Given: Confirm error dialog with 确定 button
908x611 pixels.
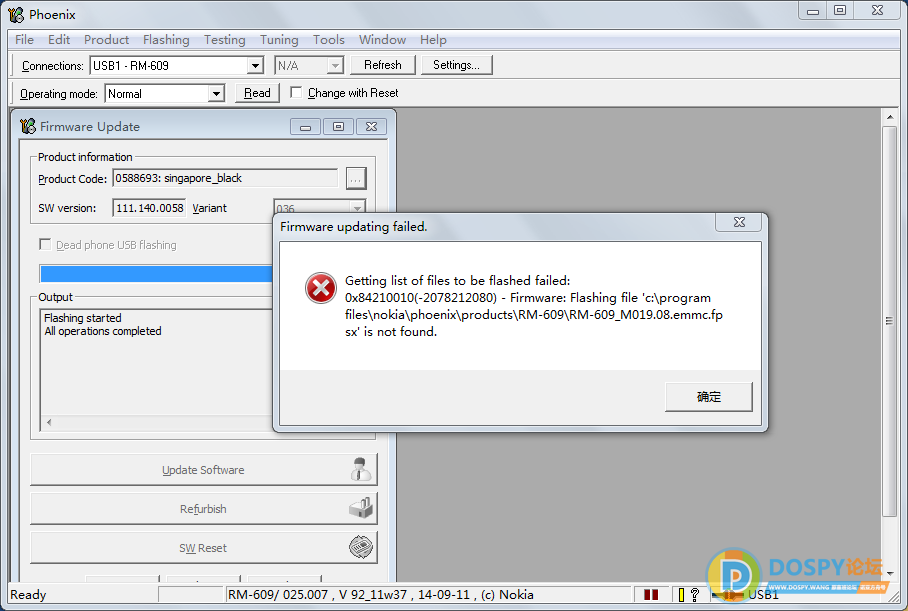Looking at the screenshot, I should [x=709, y=397].
